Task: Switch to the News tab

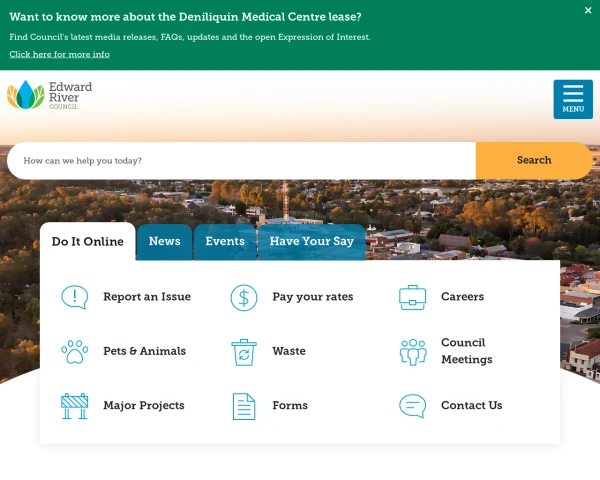Action: click(165, 242)
